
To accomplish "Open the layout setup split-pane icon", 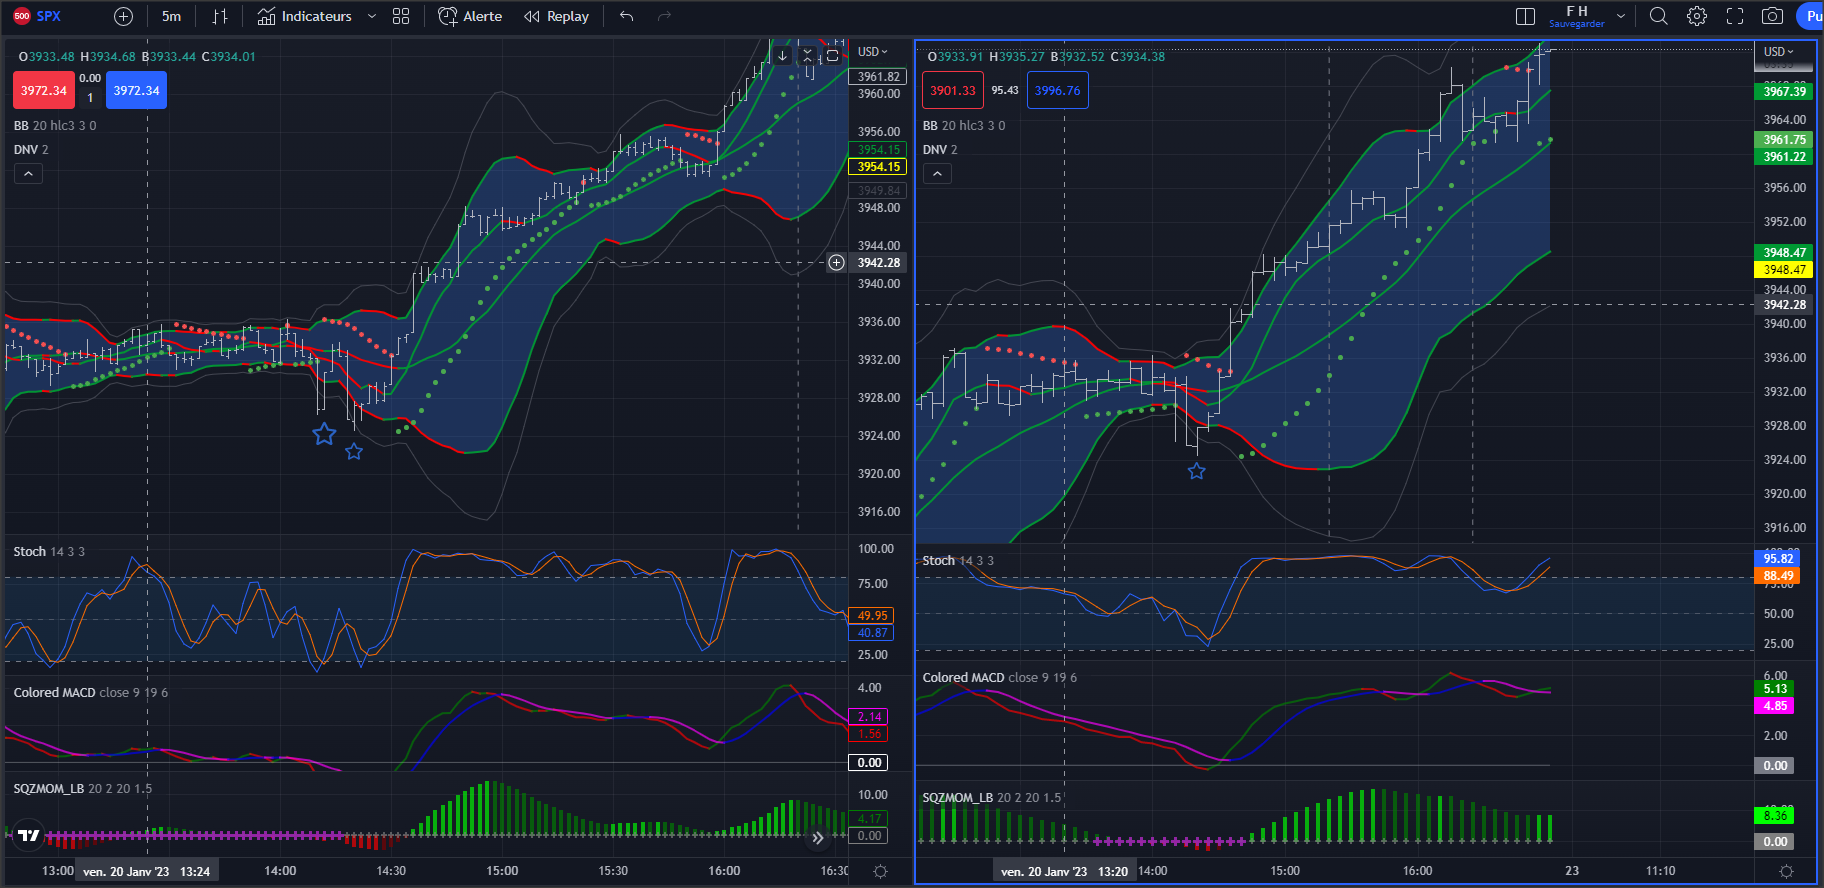I will [x=1525, y=16].
